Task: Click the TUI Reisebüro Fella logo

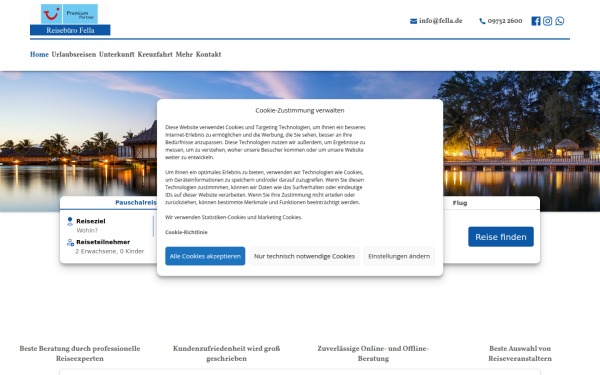Action: (x=70, y=20)
